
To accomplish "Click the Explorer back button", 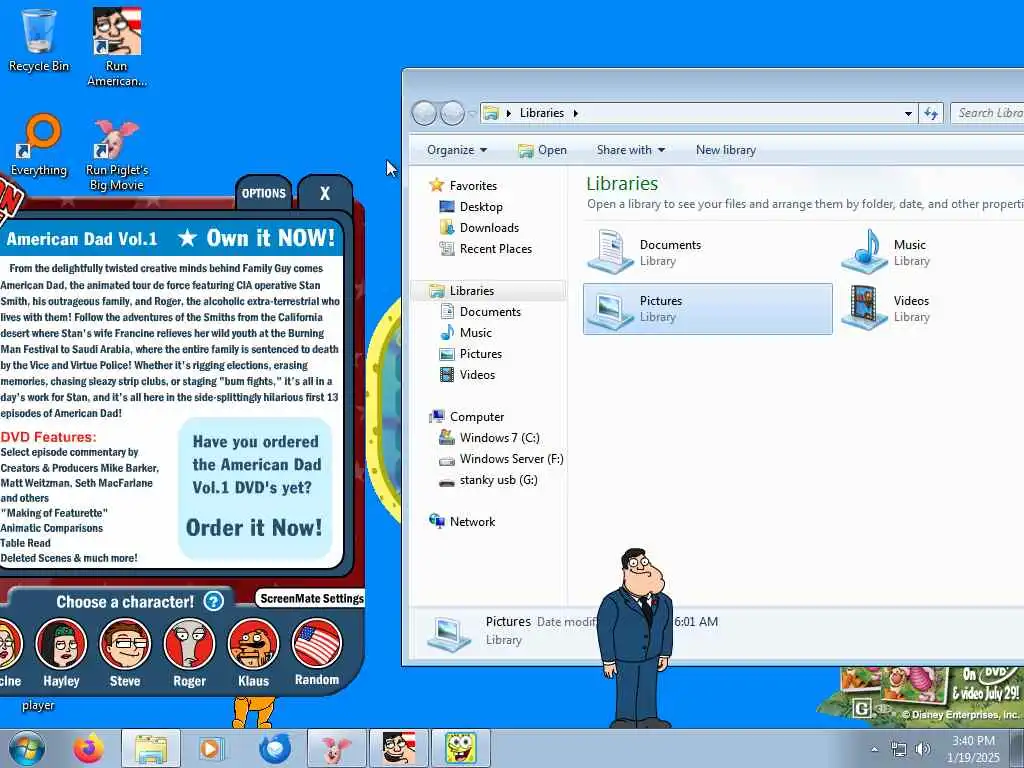I will pyautogui.click(x=424, y=113).
